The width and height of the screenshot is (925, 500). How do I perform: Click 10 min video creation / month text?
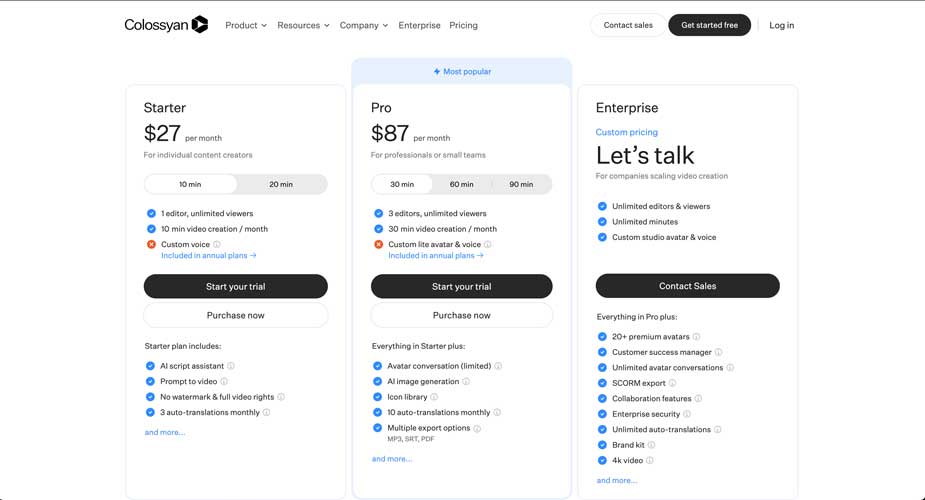[x=214, y=229]
